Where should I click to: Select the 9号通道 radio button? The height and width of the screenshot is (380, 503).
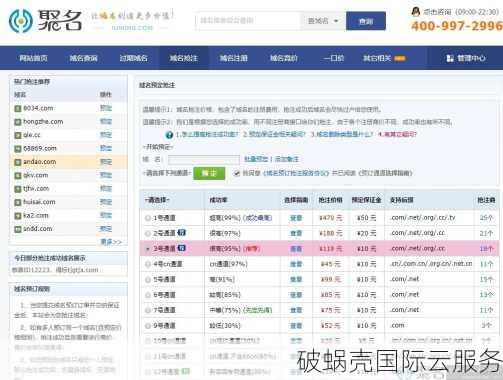(147, 326)
